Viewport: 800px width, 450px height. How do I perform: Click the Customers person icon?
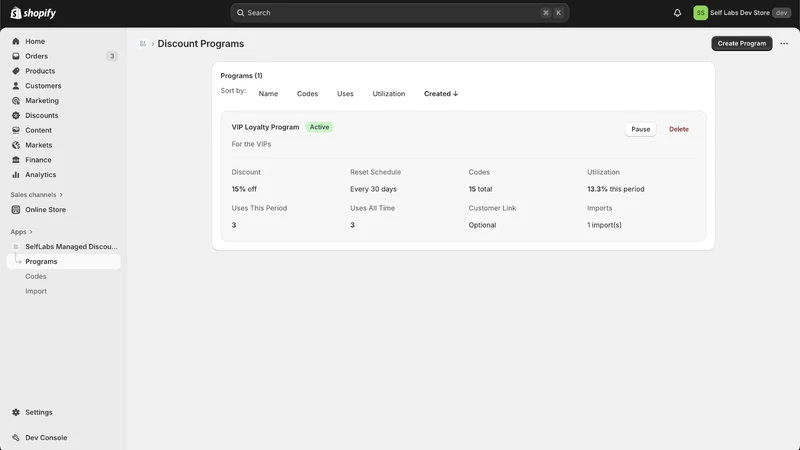point(16,86)
